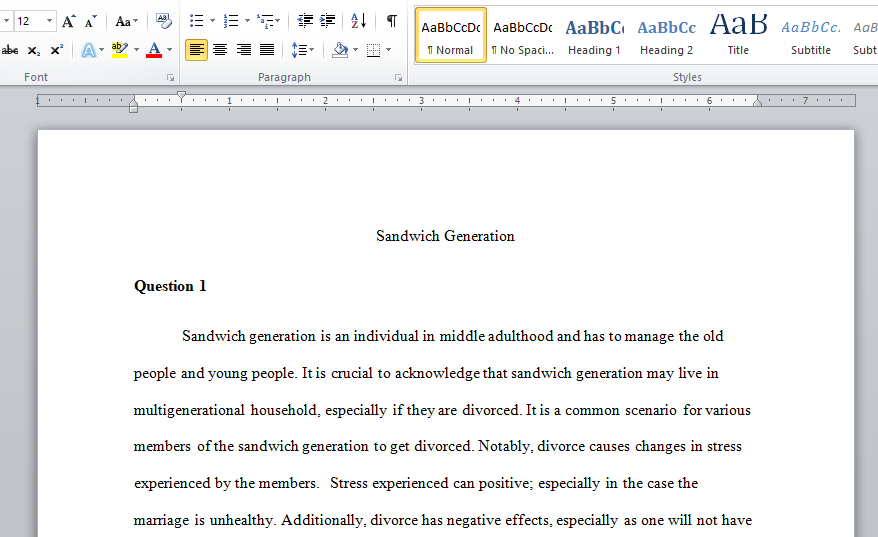The width and height of the screenshot is (878, 537).
Task: Click the Line Spacing icon
Action: click(x=299, y=50)
